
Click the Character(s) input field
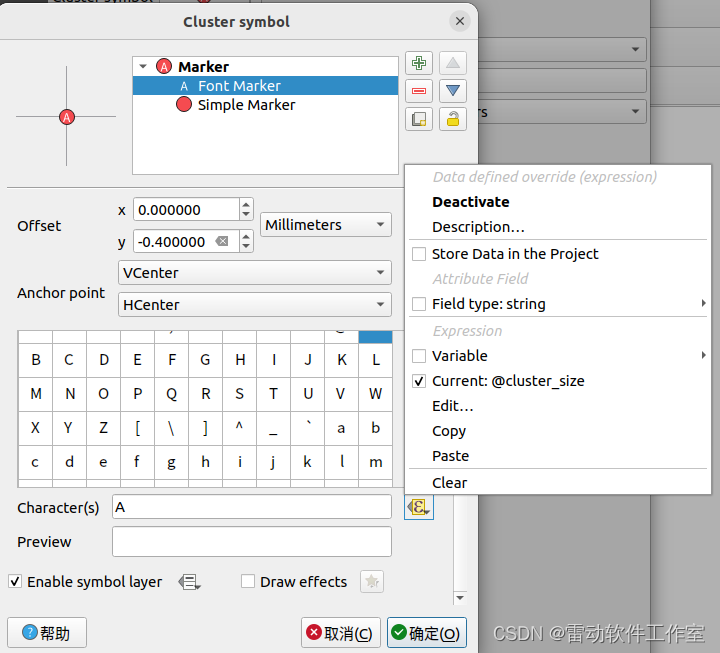click(252, 507)
